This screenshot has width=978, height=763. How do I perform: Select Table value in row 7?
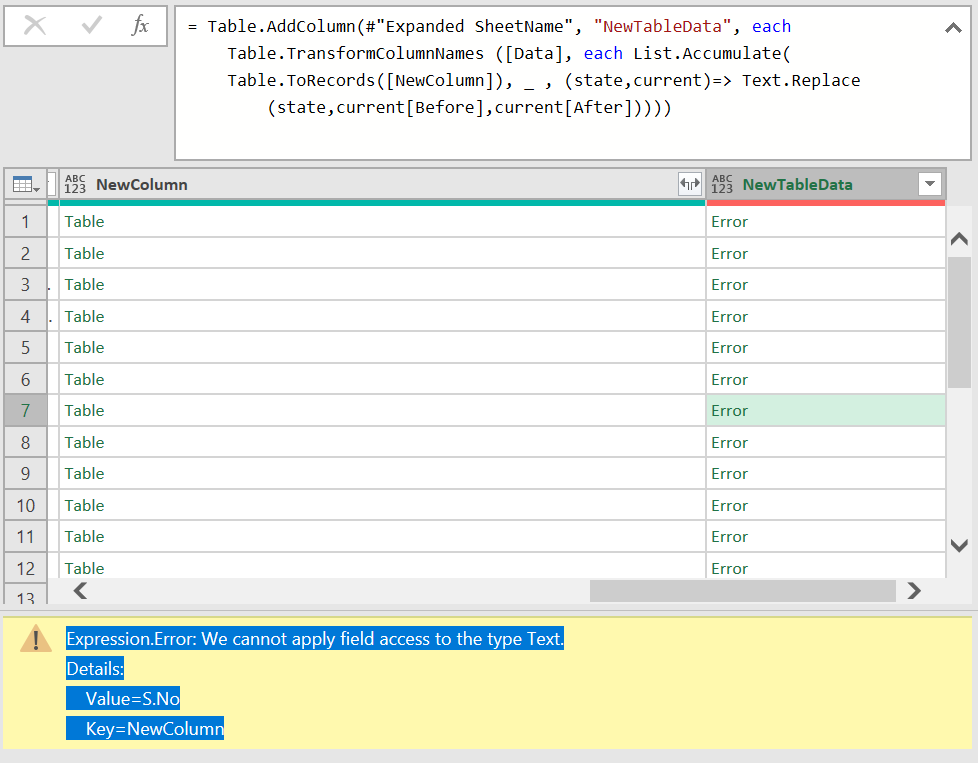[84, 411]
